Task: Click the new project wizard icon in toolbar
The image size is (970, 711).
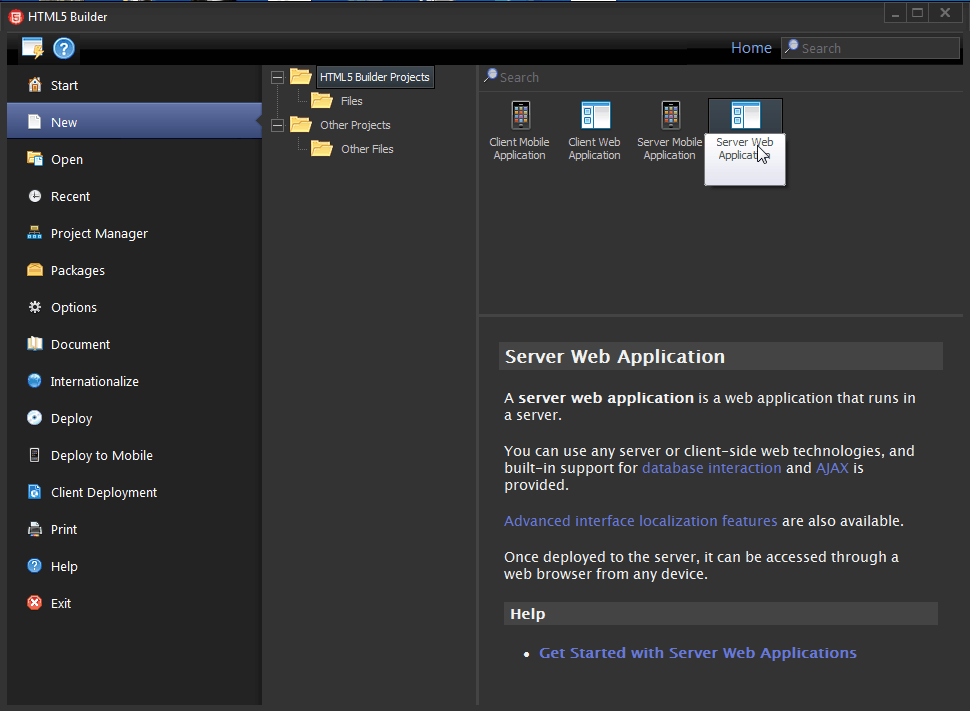Action: (x=33, y=48)
